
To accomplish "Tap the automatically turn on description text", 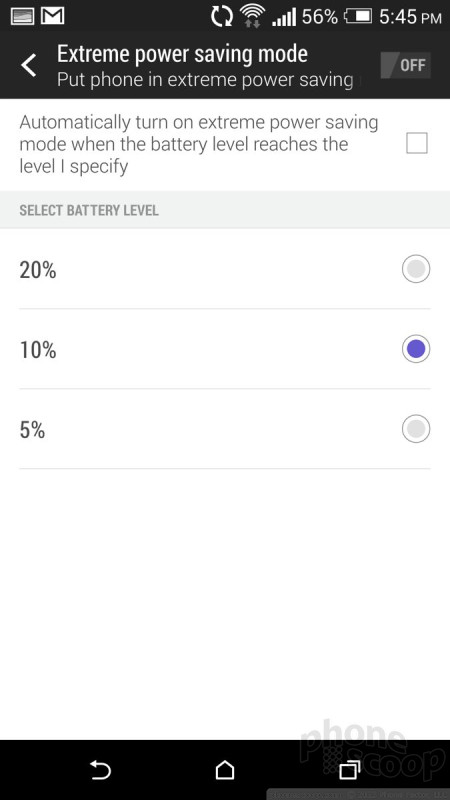I will [x=199, y=144].
